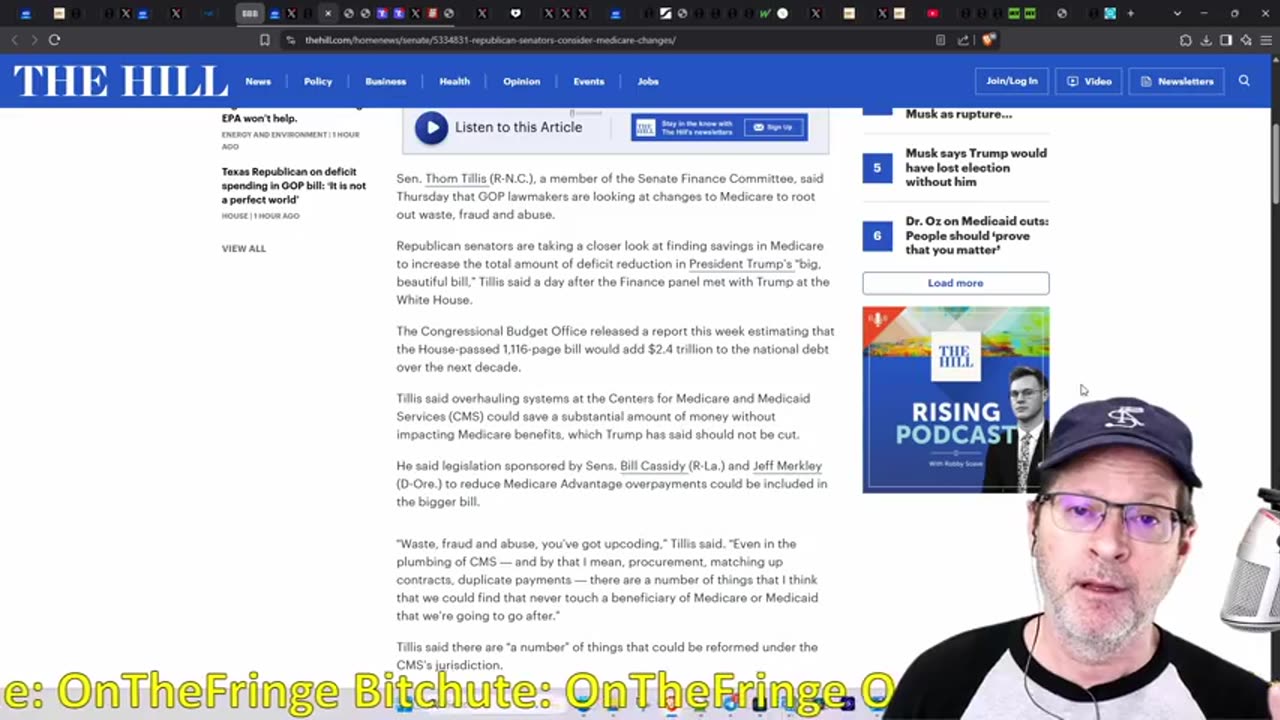Viewport: 1280px width, 720px height.
Task: Click the number 6 ranking badge
Action: tap(877, 236)
